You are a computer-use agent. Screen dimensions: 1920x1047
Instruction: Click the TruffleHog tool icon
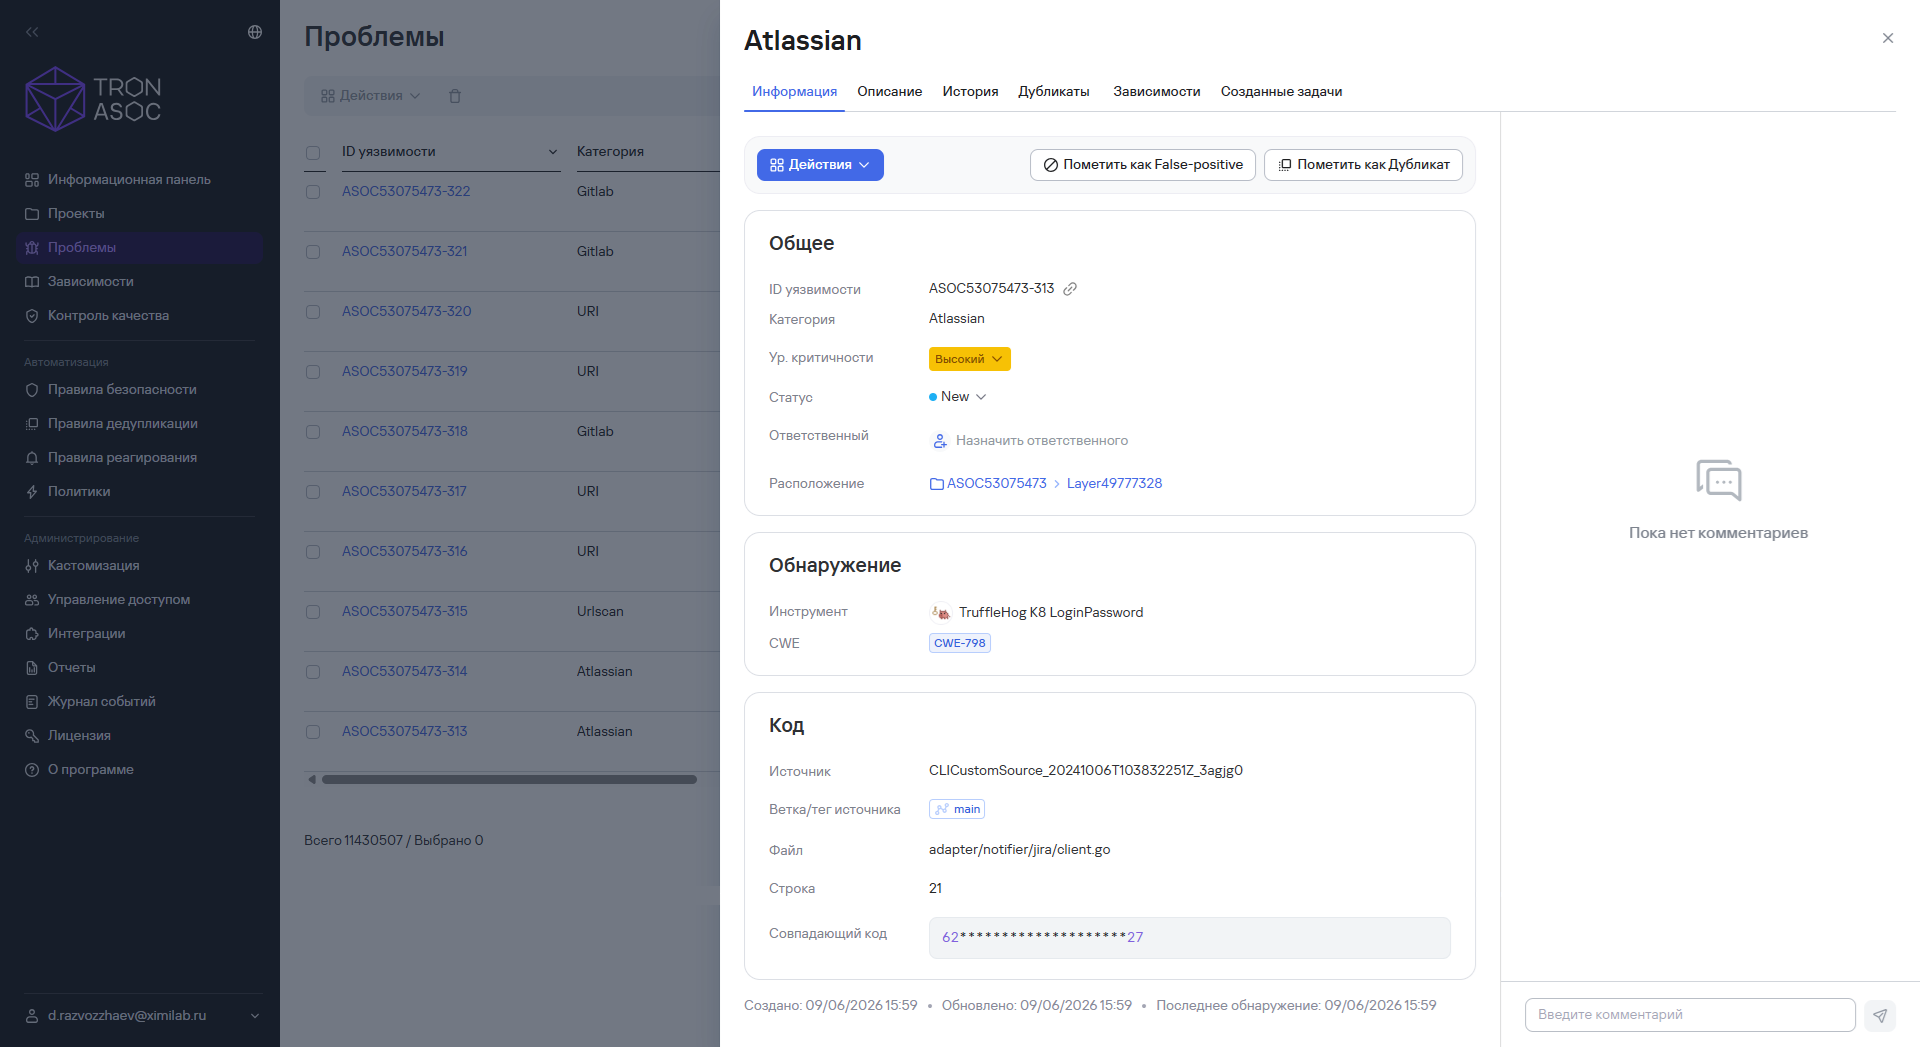[x=941, y=612]
